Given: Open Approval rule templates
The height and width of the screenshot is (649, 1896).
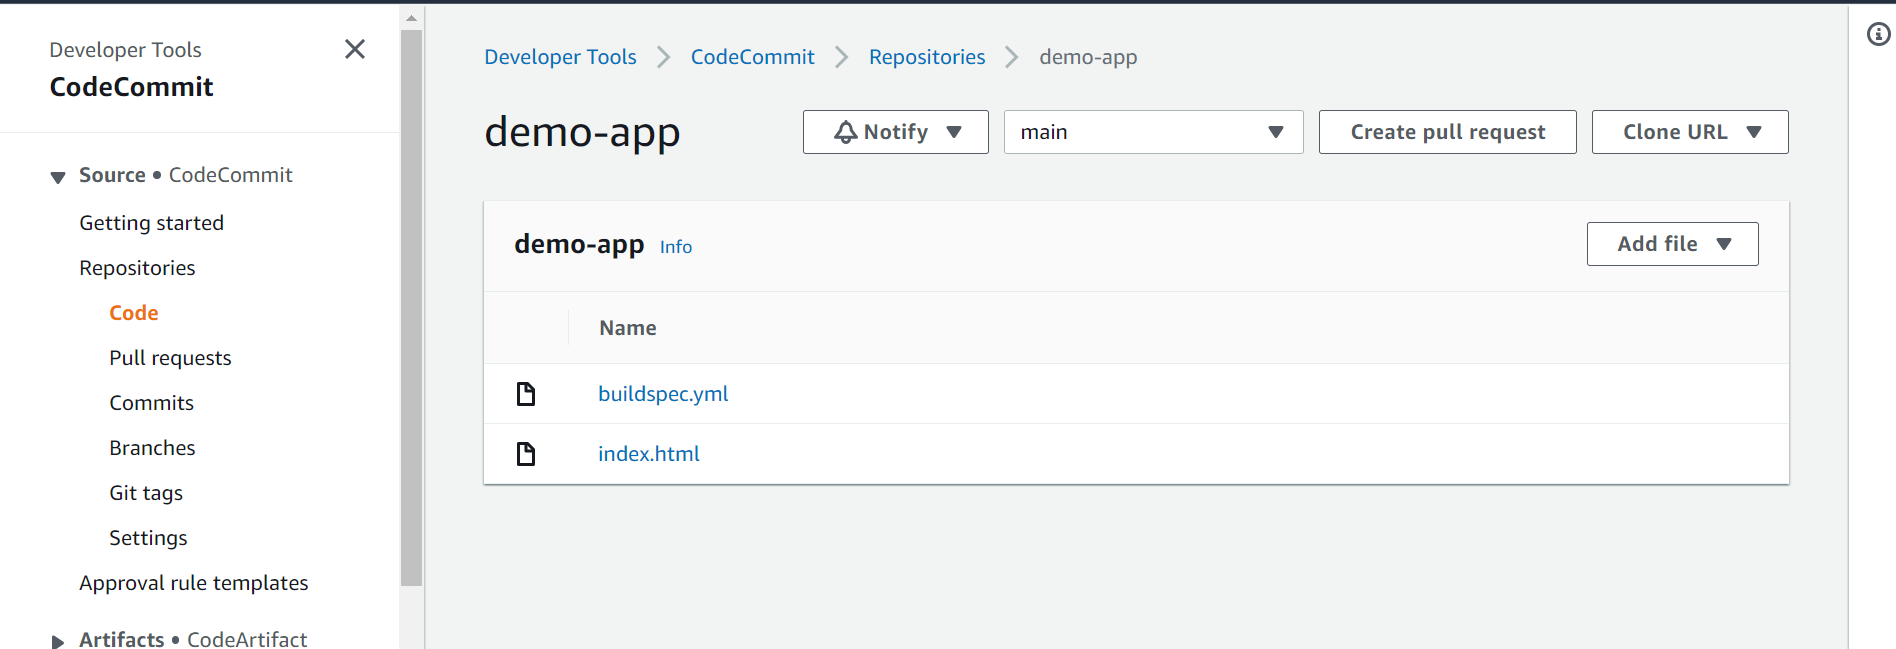Looking at the screenshot, I should click(194, 583).
